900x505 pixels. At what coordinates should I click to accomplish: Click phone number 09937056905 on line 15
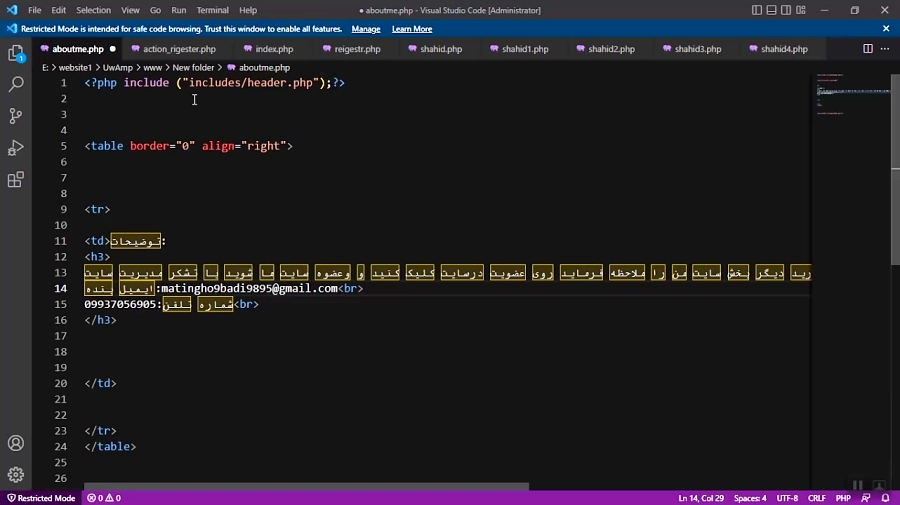pyautogui.click(x=119, y=304)
